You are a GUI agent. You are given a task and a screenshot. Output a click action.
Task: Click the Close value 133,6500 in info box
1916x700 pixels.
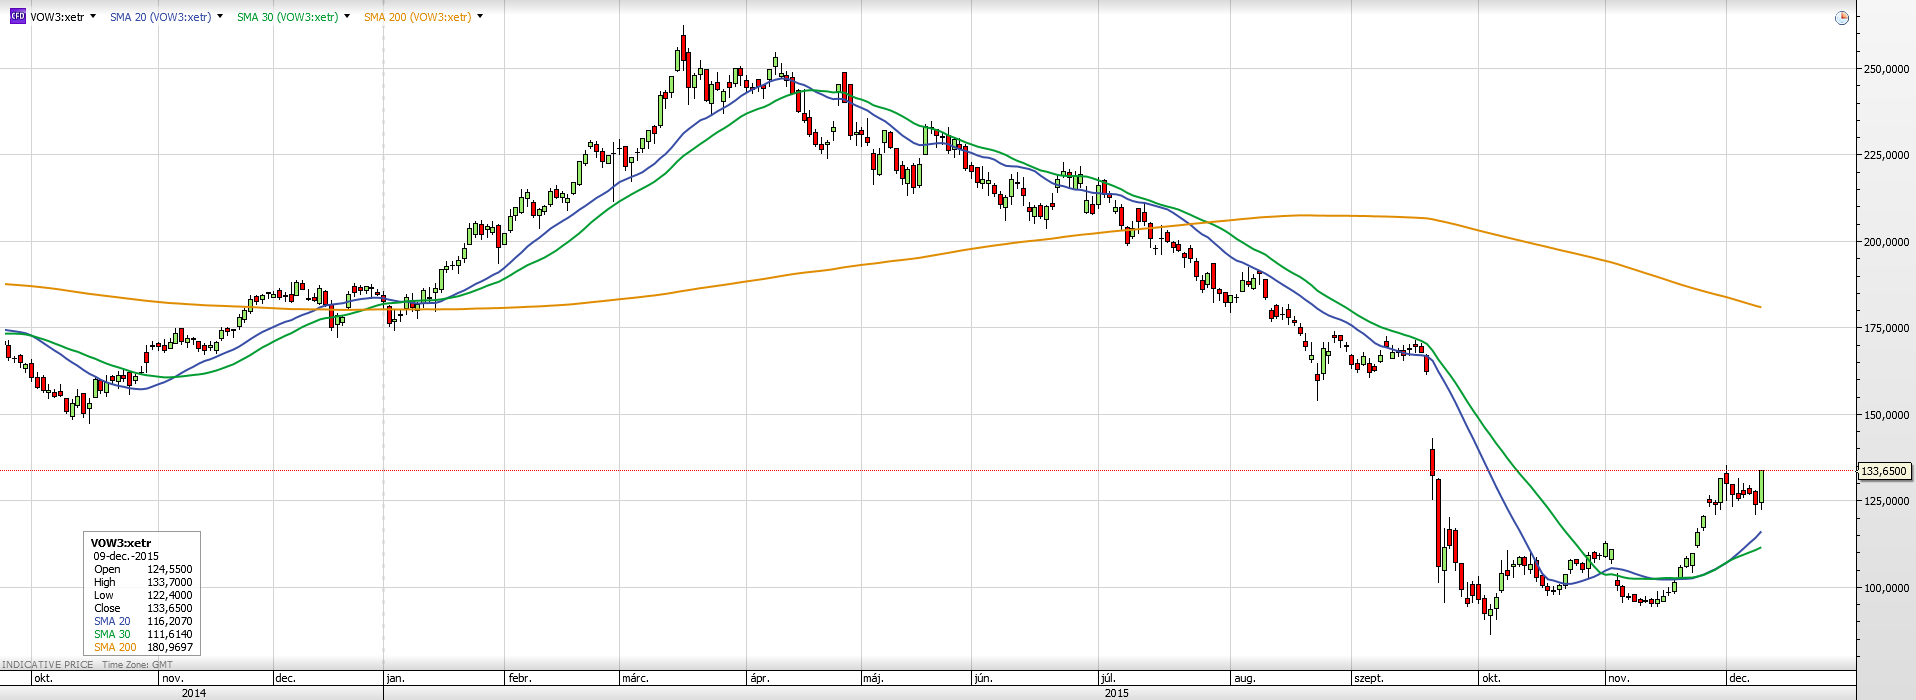169,608
